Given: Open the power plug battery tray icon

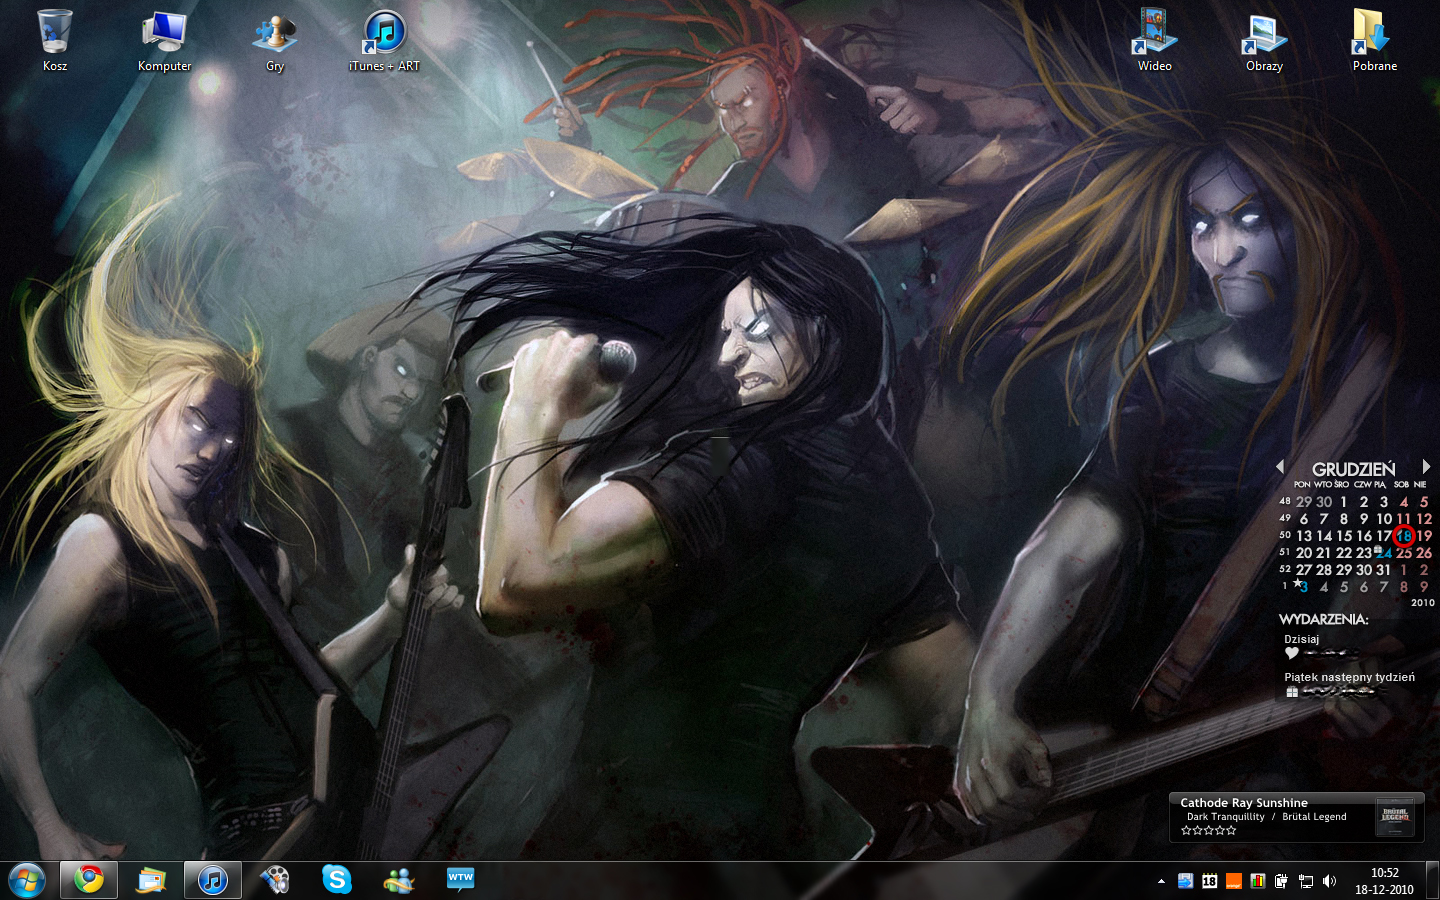Looking at the screenshot, I should (1281, 881).
